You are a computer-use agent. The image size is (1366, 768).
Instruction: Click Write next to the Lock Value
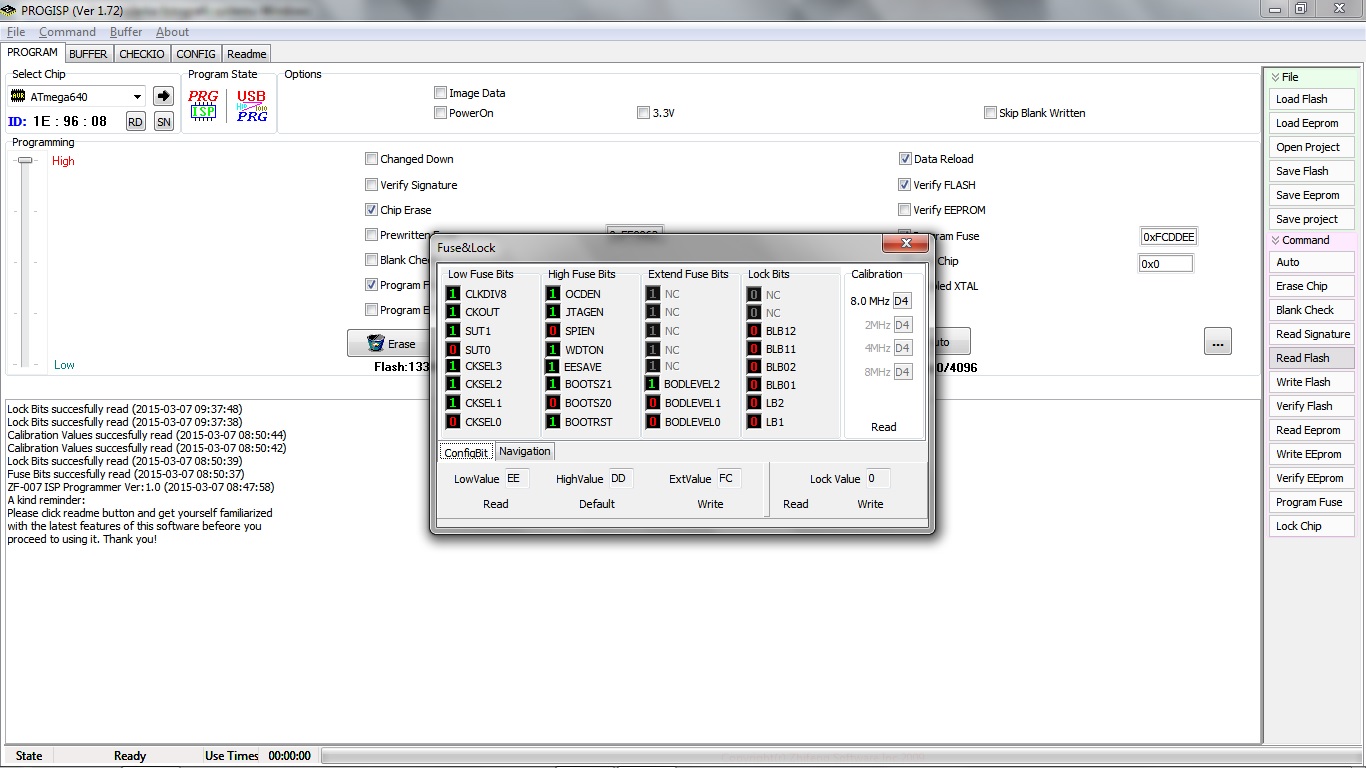tap(870, 504)
